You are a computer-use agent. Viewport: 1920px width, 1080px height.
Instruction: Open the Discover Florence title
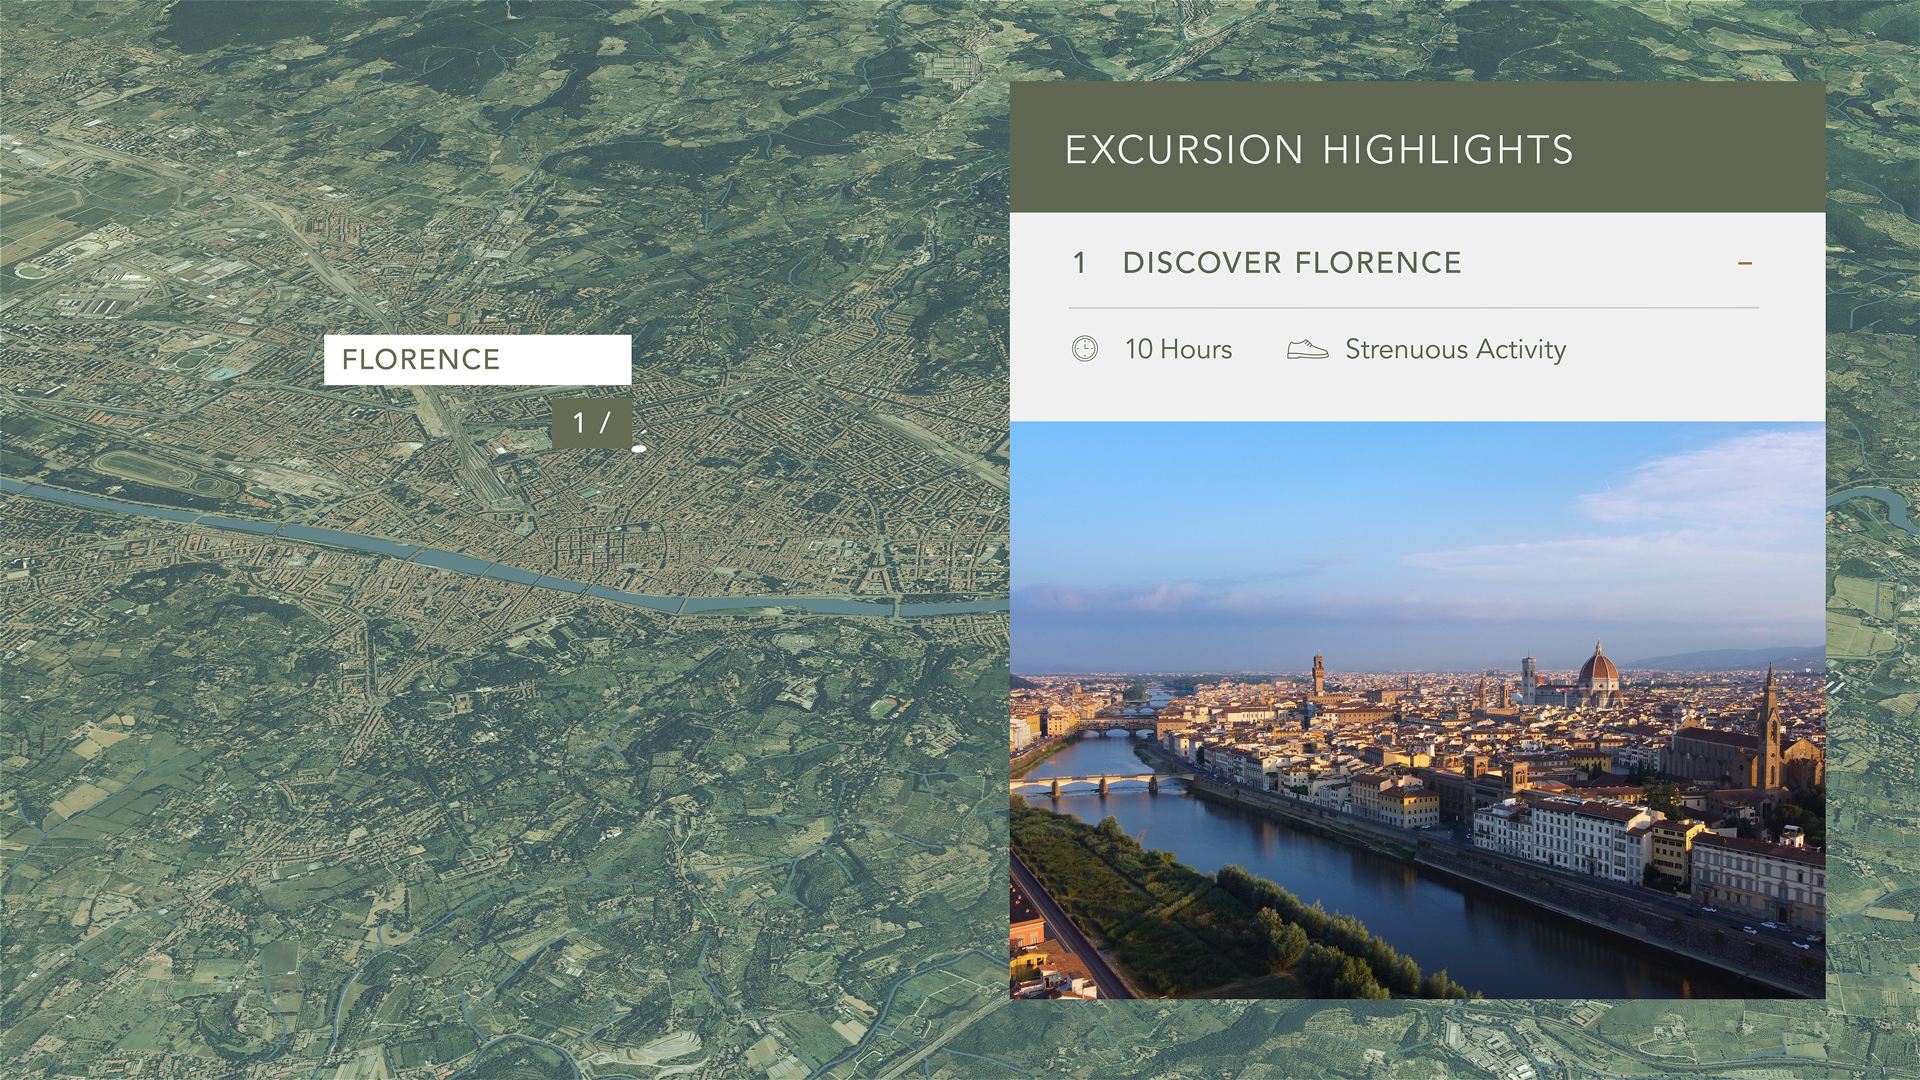[1291, 263]
